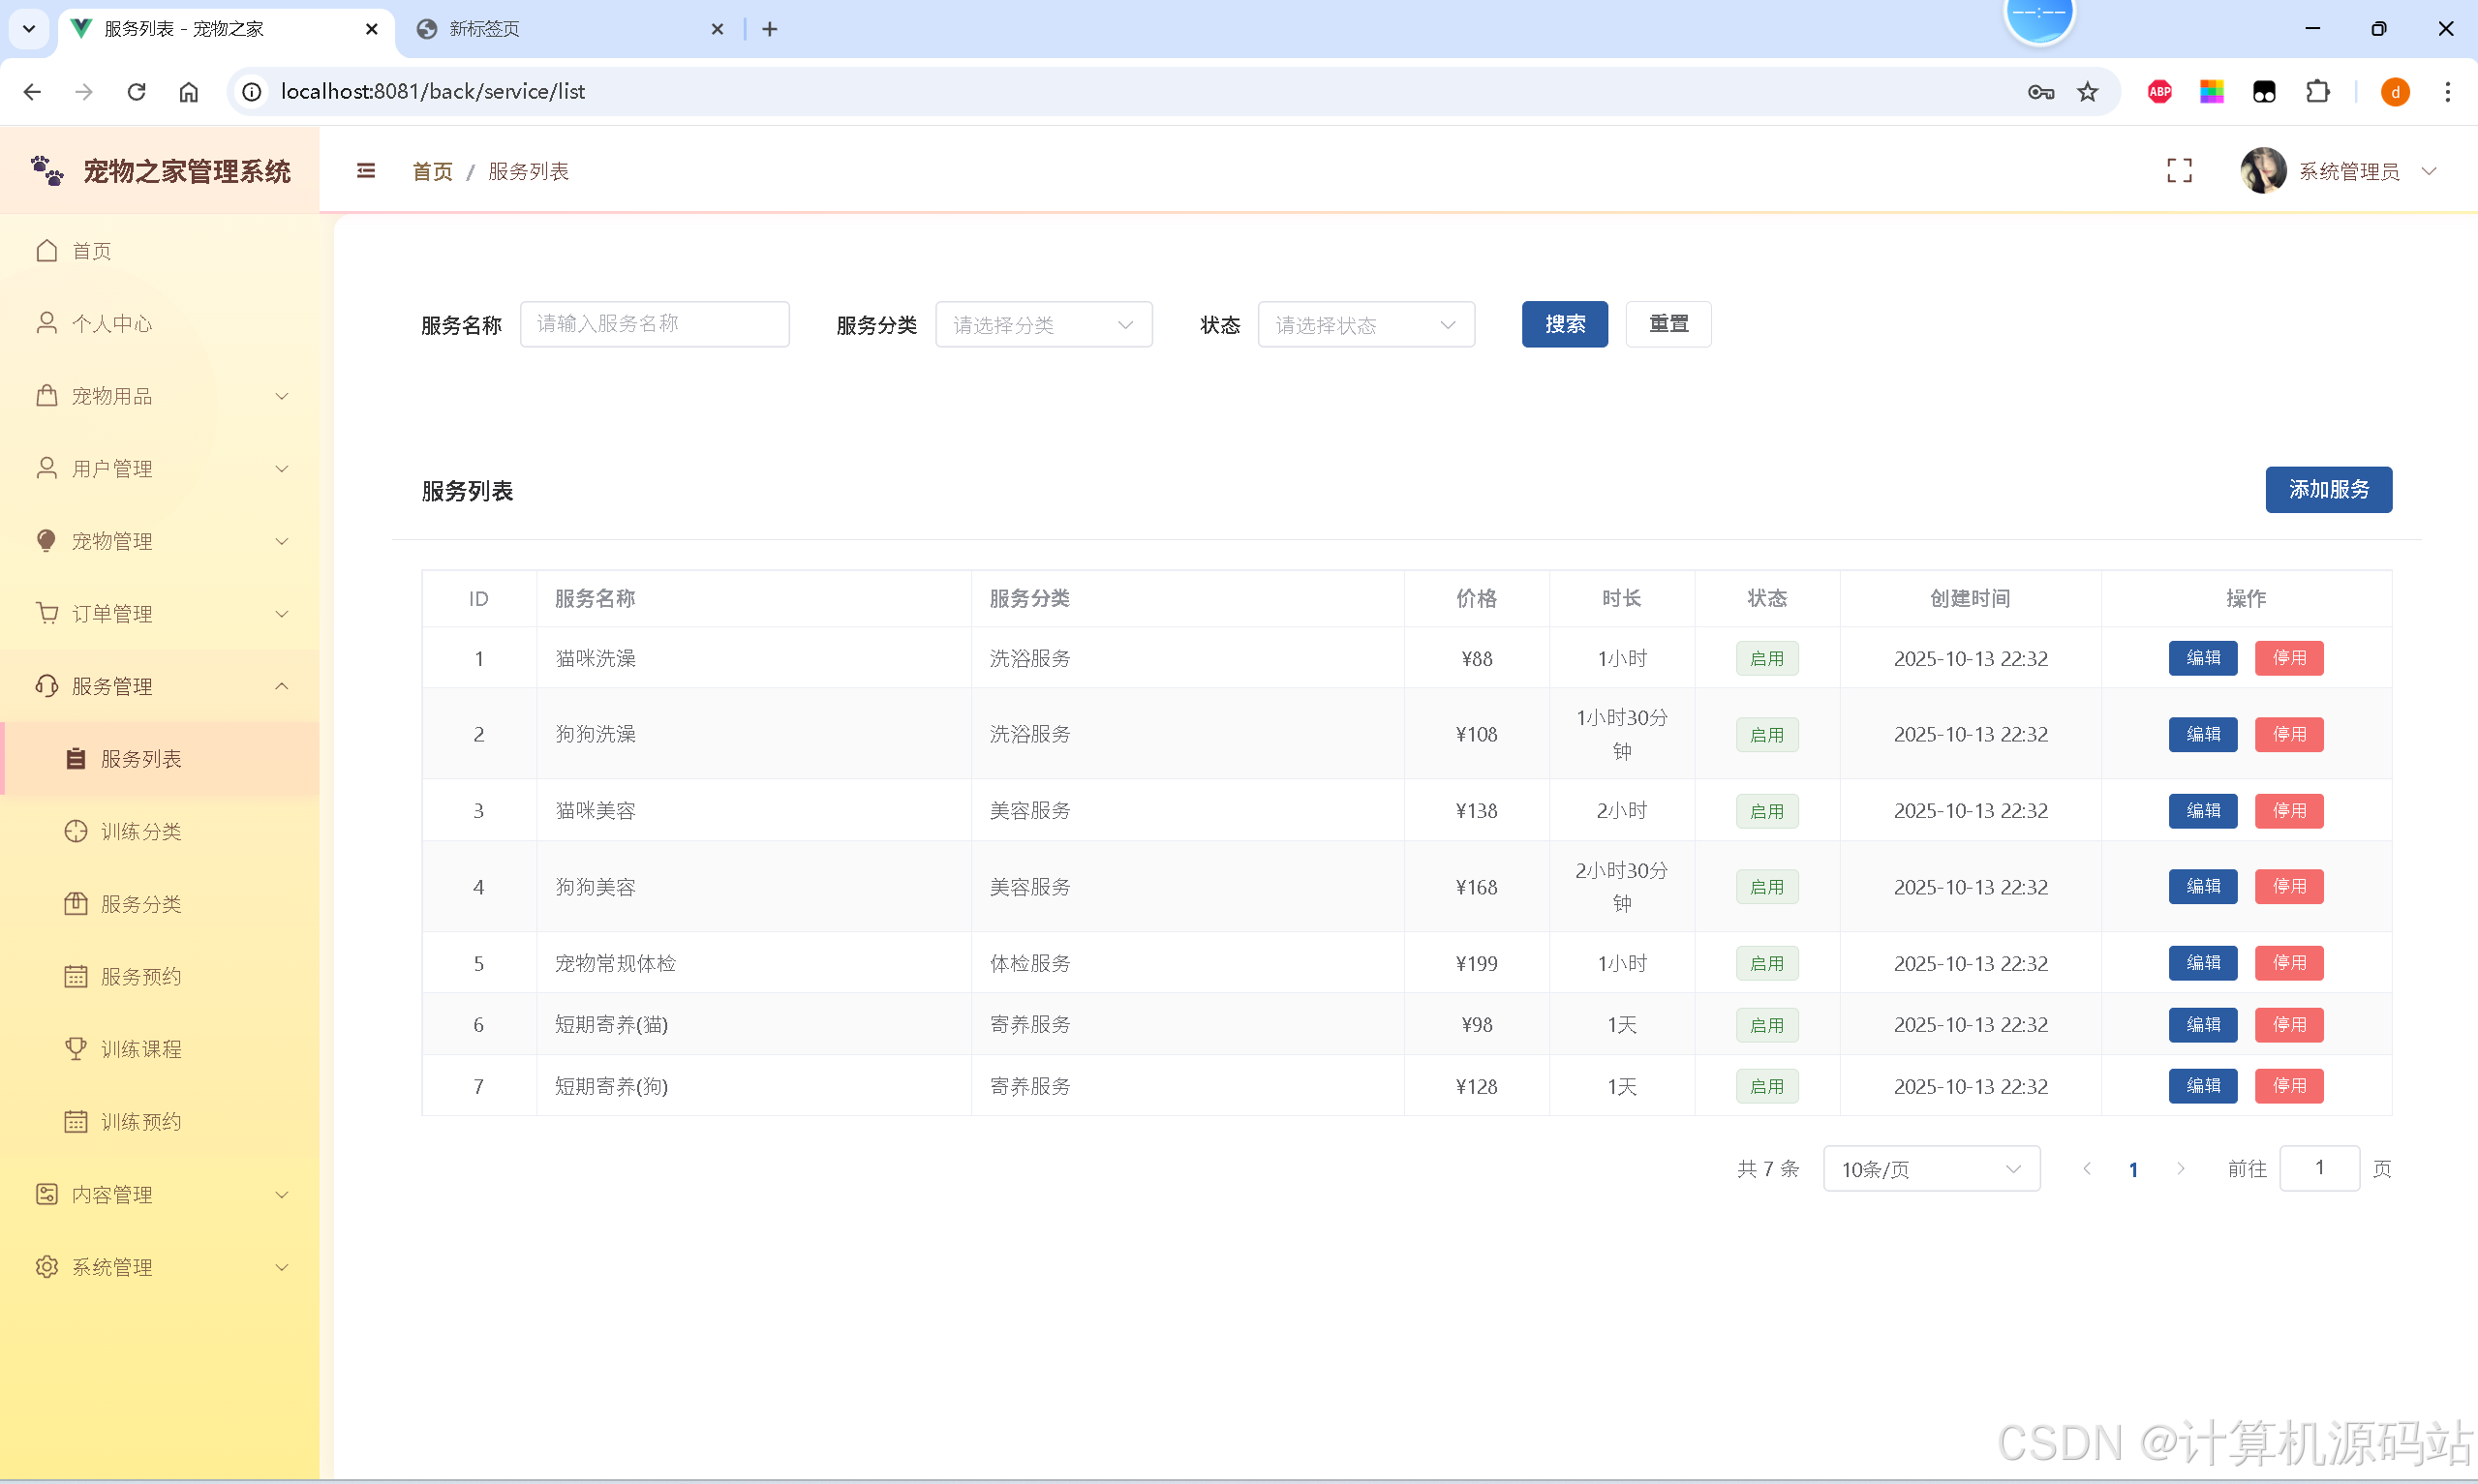Edit the 猫咪洗澡 service
The height and width of the screenshot is (1484, 2478).
tap(2202, 658)
